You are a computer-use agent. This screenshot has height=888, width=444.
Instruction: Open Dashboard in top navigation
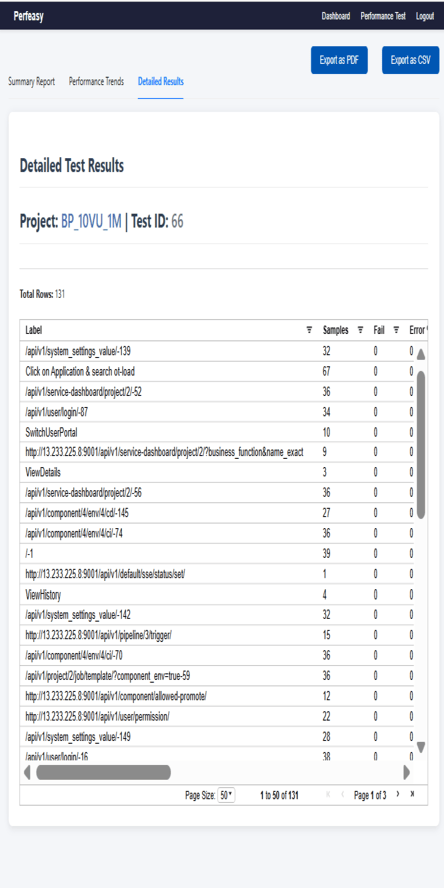coord(336,16)
